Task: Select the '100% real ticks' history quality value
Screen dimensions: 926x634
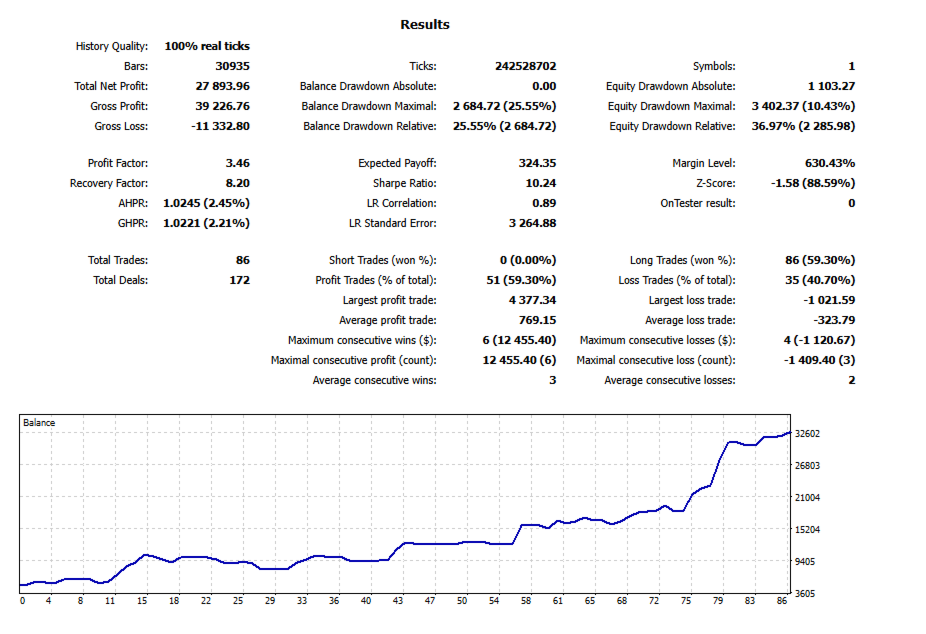Action: 207,46
